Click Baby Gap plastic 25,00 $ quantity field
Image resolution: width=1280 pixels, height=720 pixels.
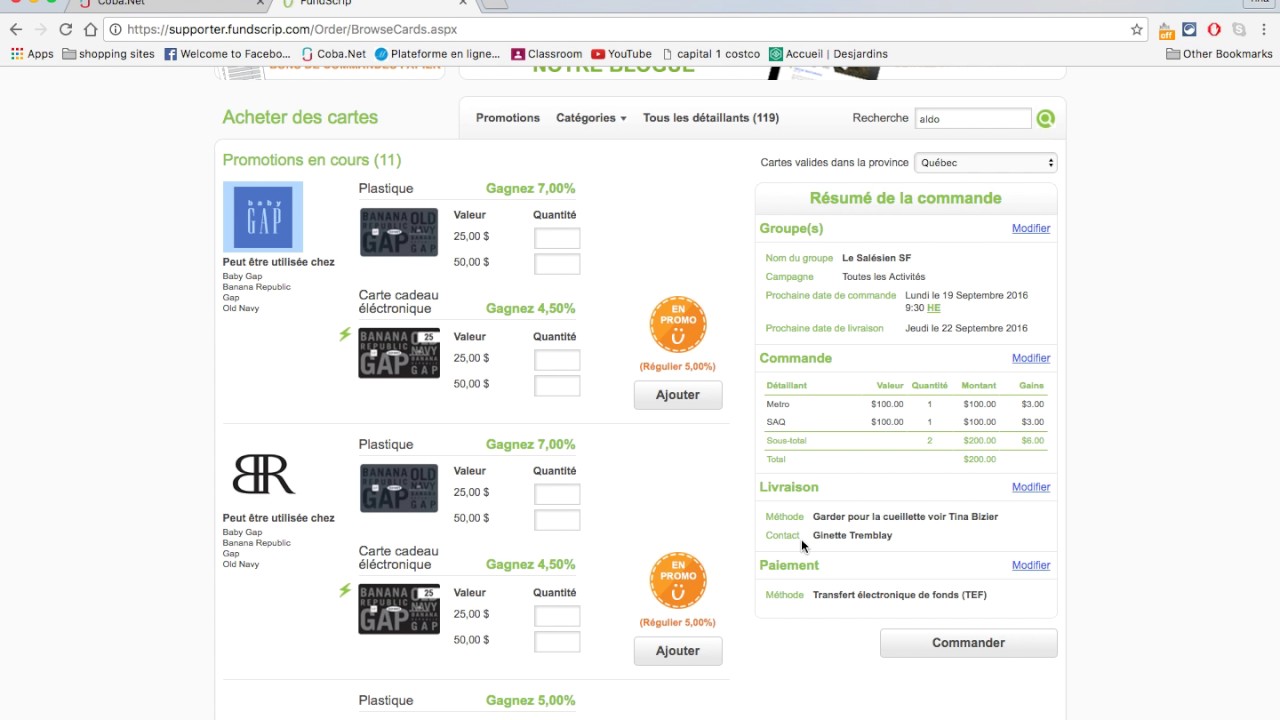coord(557,238)
